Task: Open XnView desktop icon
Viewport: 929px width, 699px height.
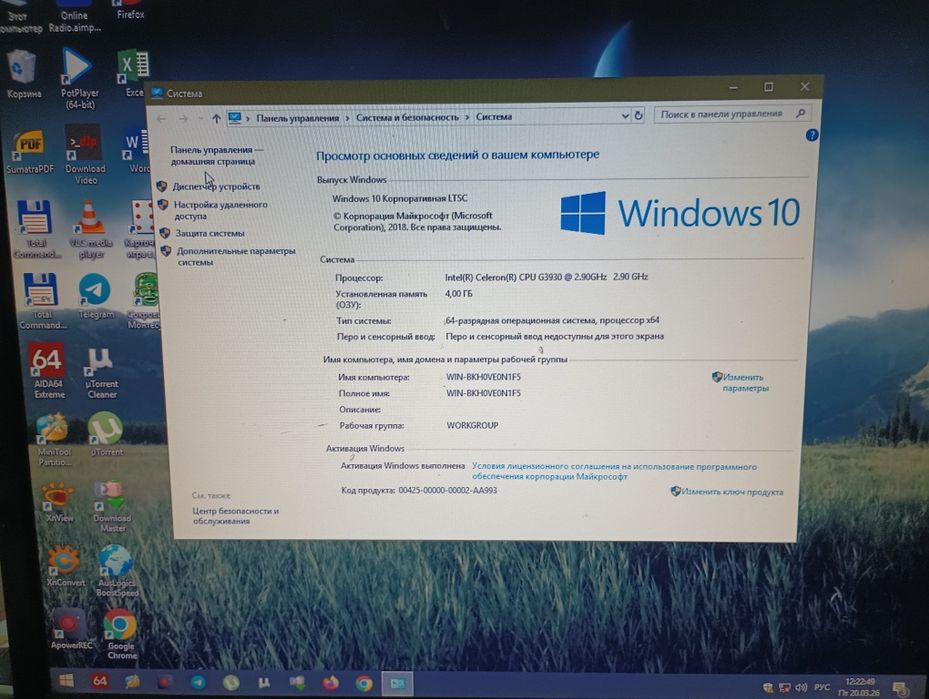Action: (58, 502)
